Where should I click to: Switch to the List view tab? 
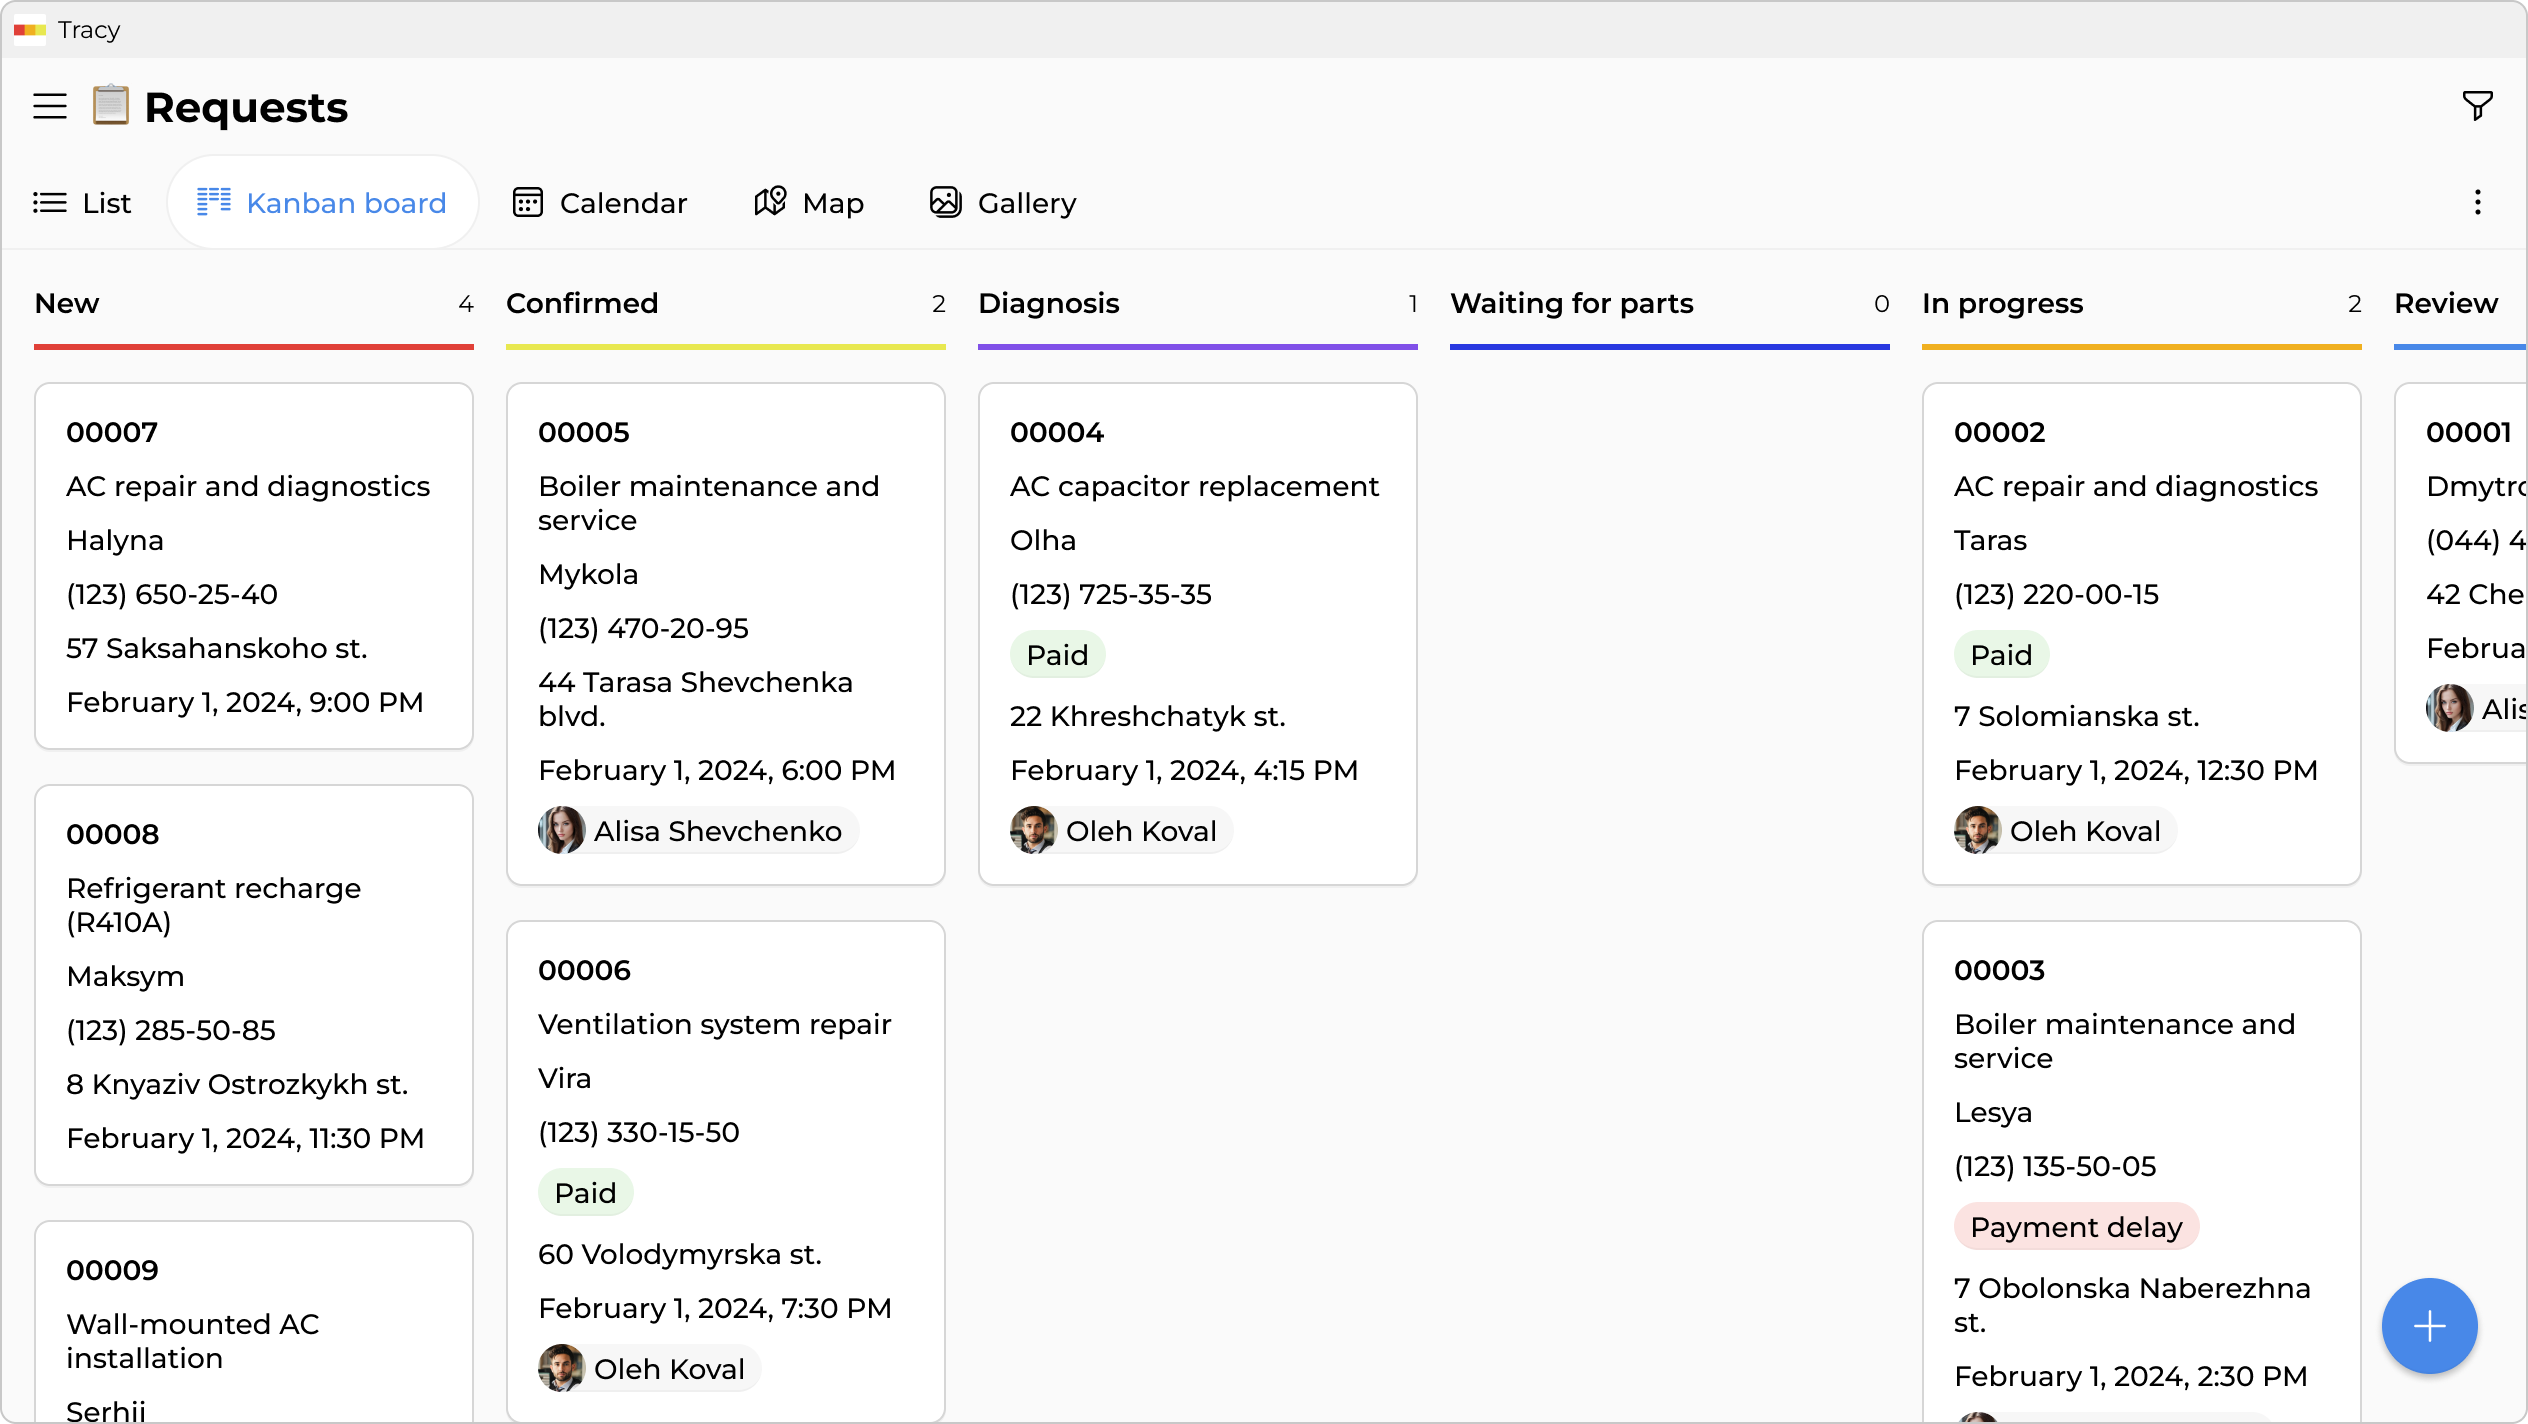(x=82, y=203)
